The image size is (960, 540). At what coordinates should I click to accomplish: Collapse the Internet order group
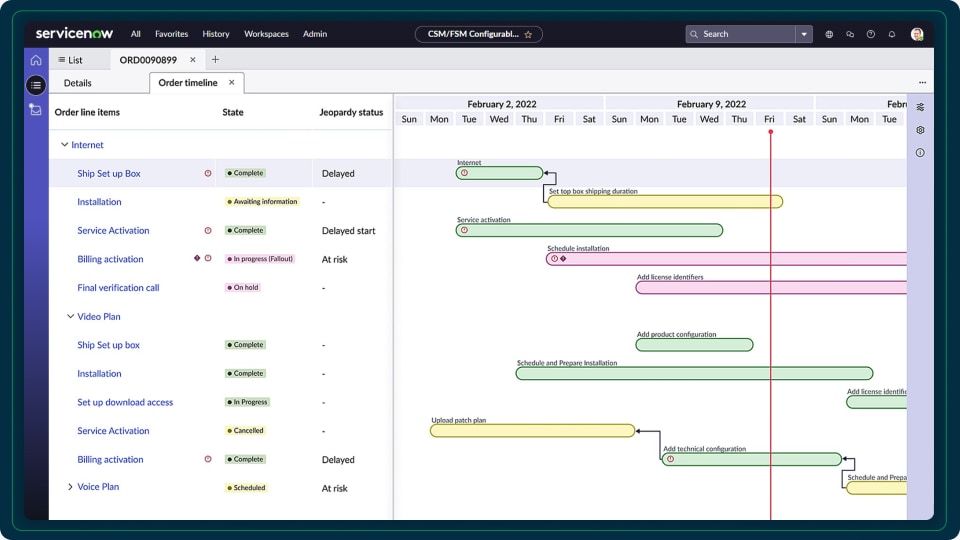(x=65, y=145)
